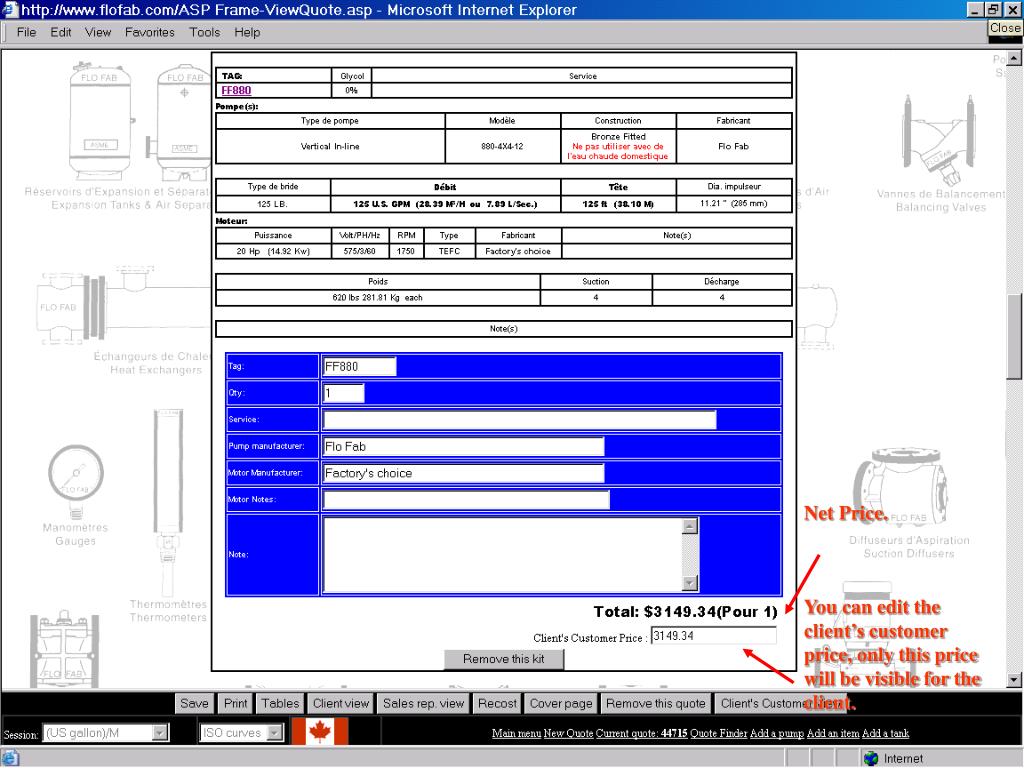The image size is (1024, 768).
Task: Click the Add a tank link
Action: (885, 733)
